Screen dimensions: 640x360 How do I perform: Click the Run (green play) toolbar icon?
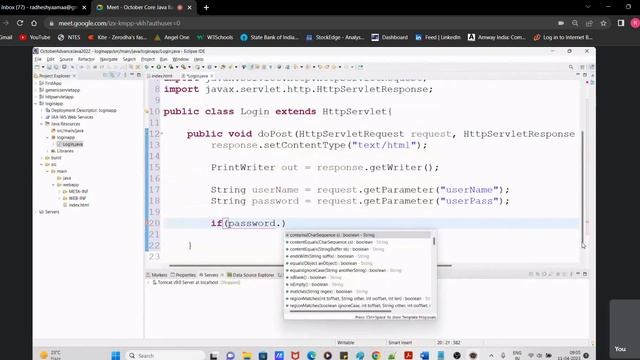point(159,67)
